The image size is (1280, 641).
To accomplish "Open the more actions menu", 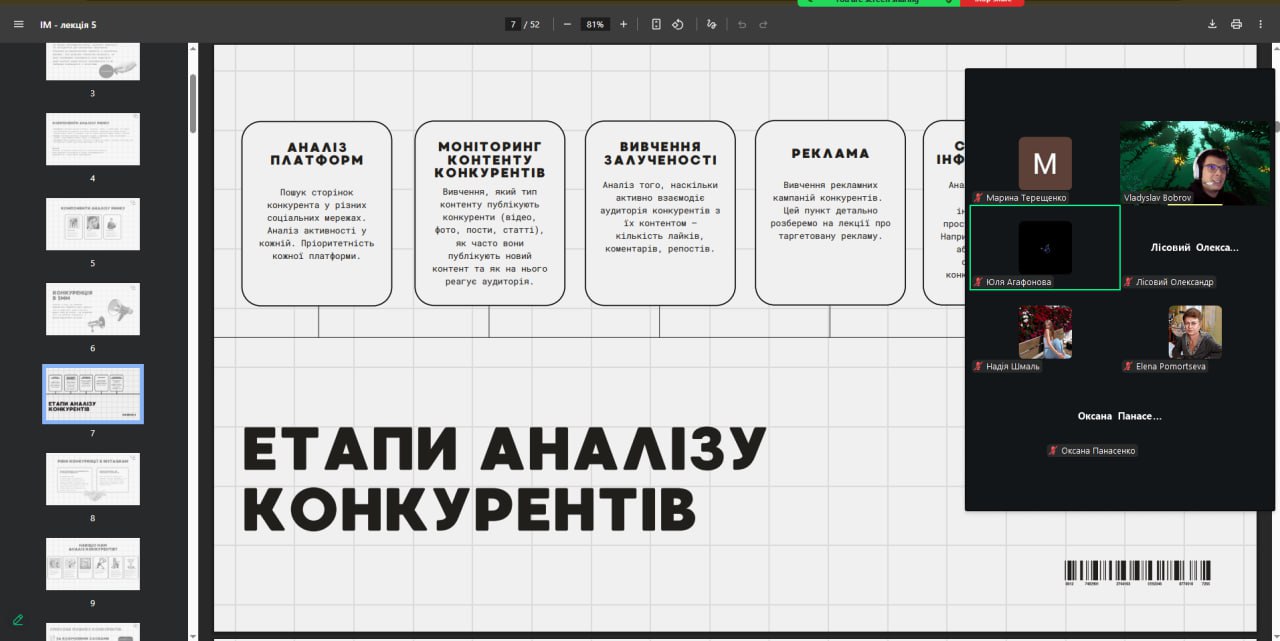I will tap(1260, 24).
